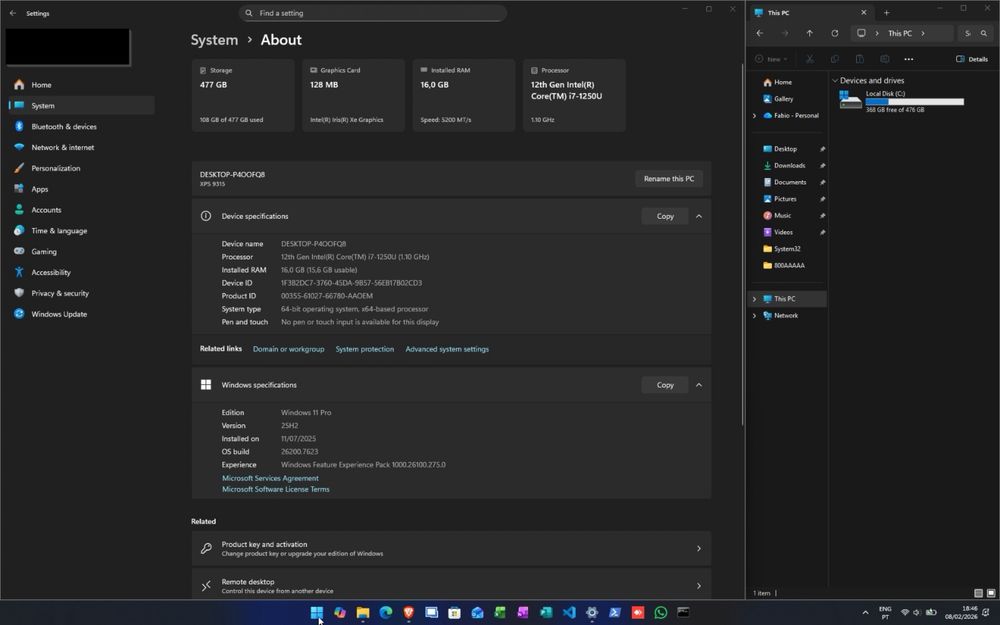
Task: Open Personalization settings
Action: 82,168
